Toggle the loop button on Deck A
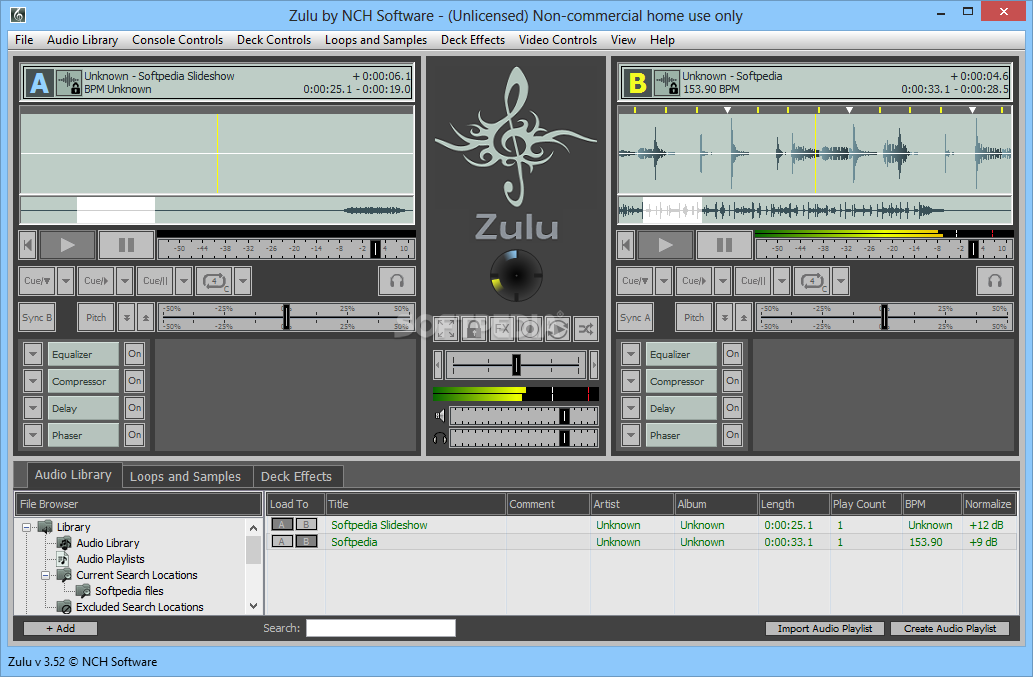The image size is (1033, 677). click(214, 281)
